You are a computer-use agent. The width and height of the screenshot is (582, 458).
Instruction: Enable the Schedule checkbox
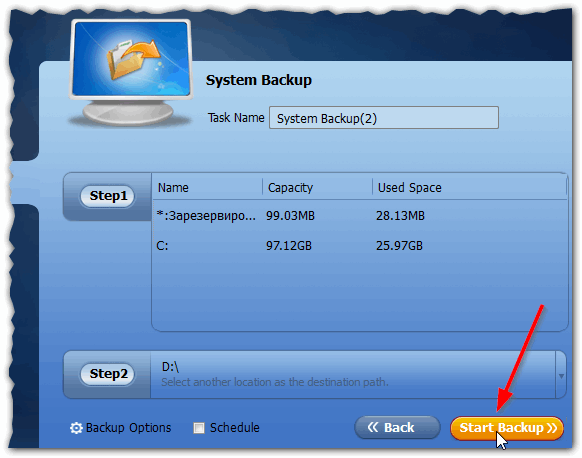pos(199,428)
